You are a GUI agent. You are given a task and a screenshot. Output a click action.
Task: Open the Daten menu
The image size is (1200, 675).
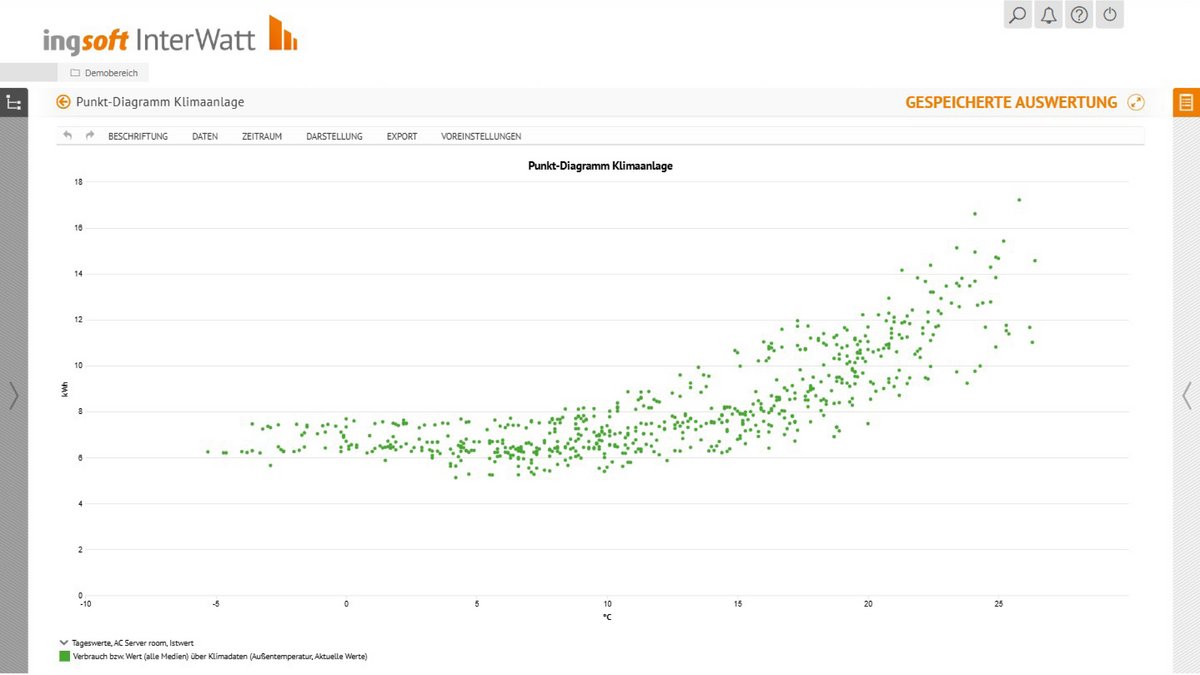[205, 136]
